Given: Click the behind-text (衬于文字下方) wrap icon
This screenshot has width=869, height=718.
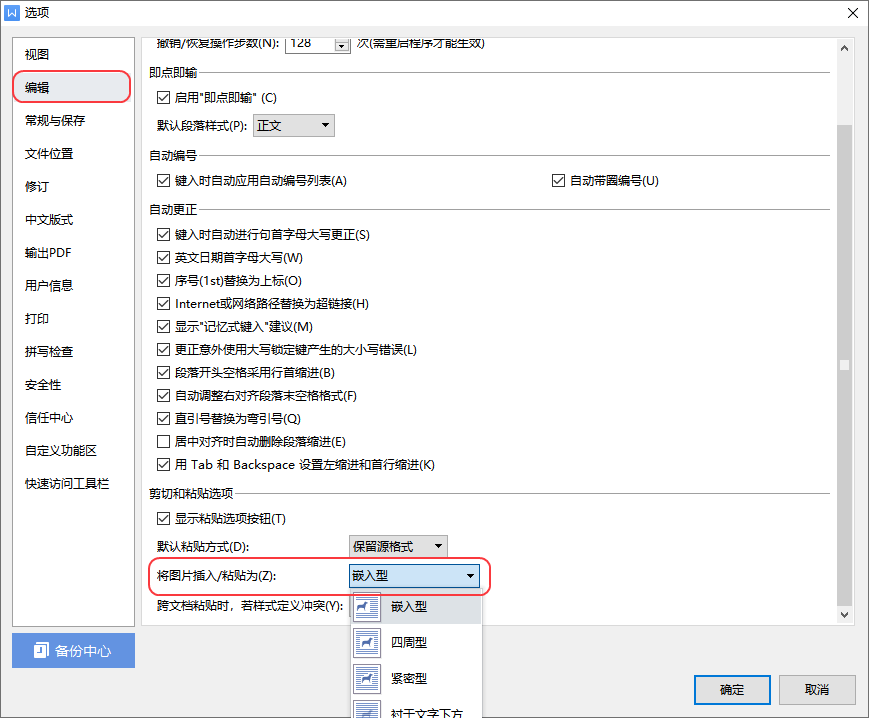Looking at the screenshot, I should pos(367,710).
